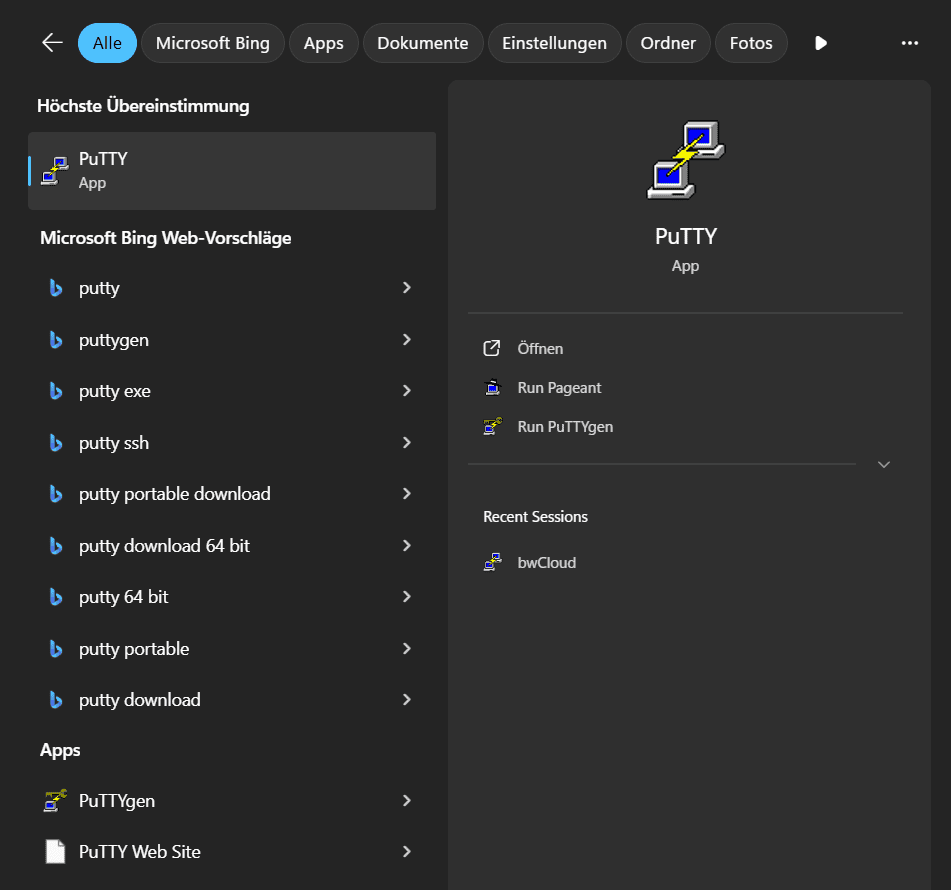Expand 'putty portable download' chevron

pos(407,494)
